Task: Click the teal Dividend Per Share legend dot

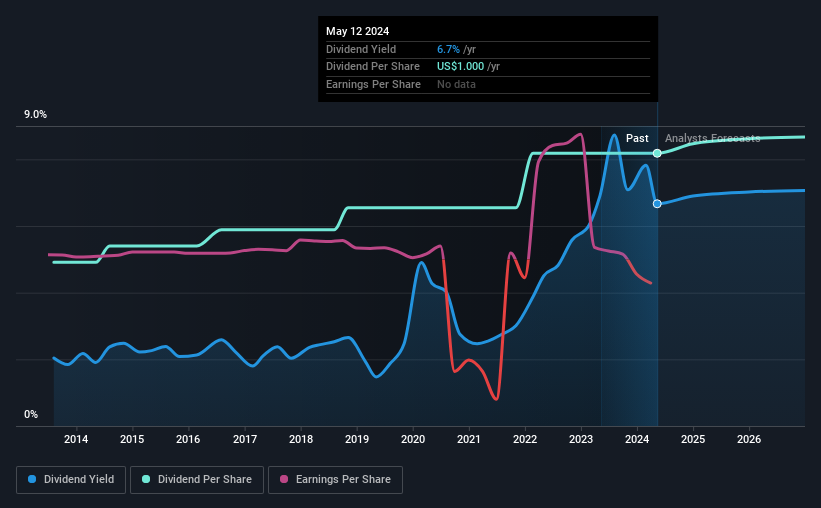Action: point(146,479)
